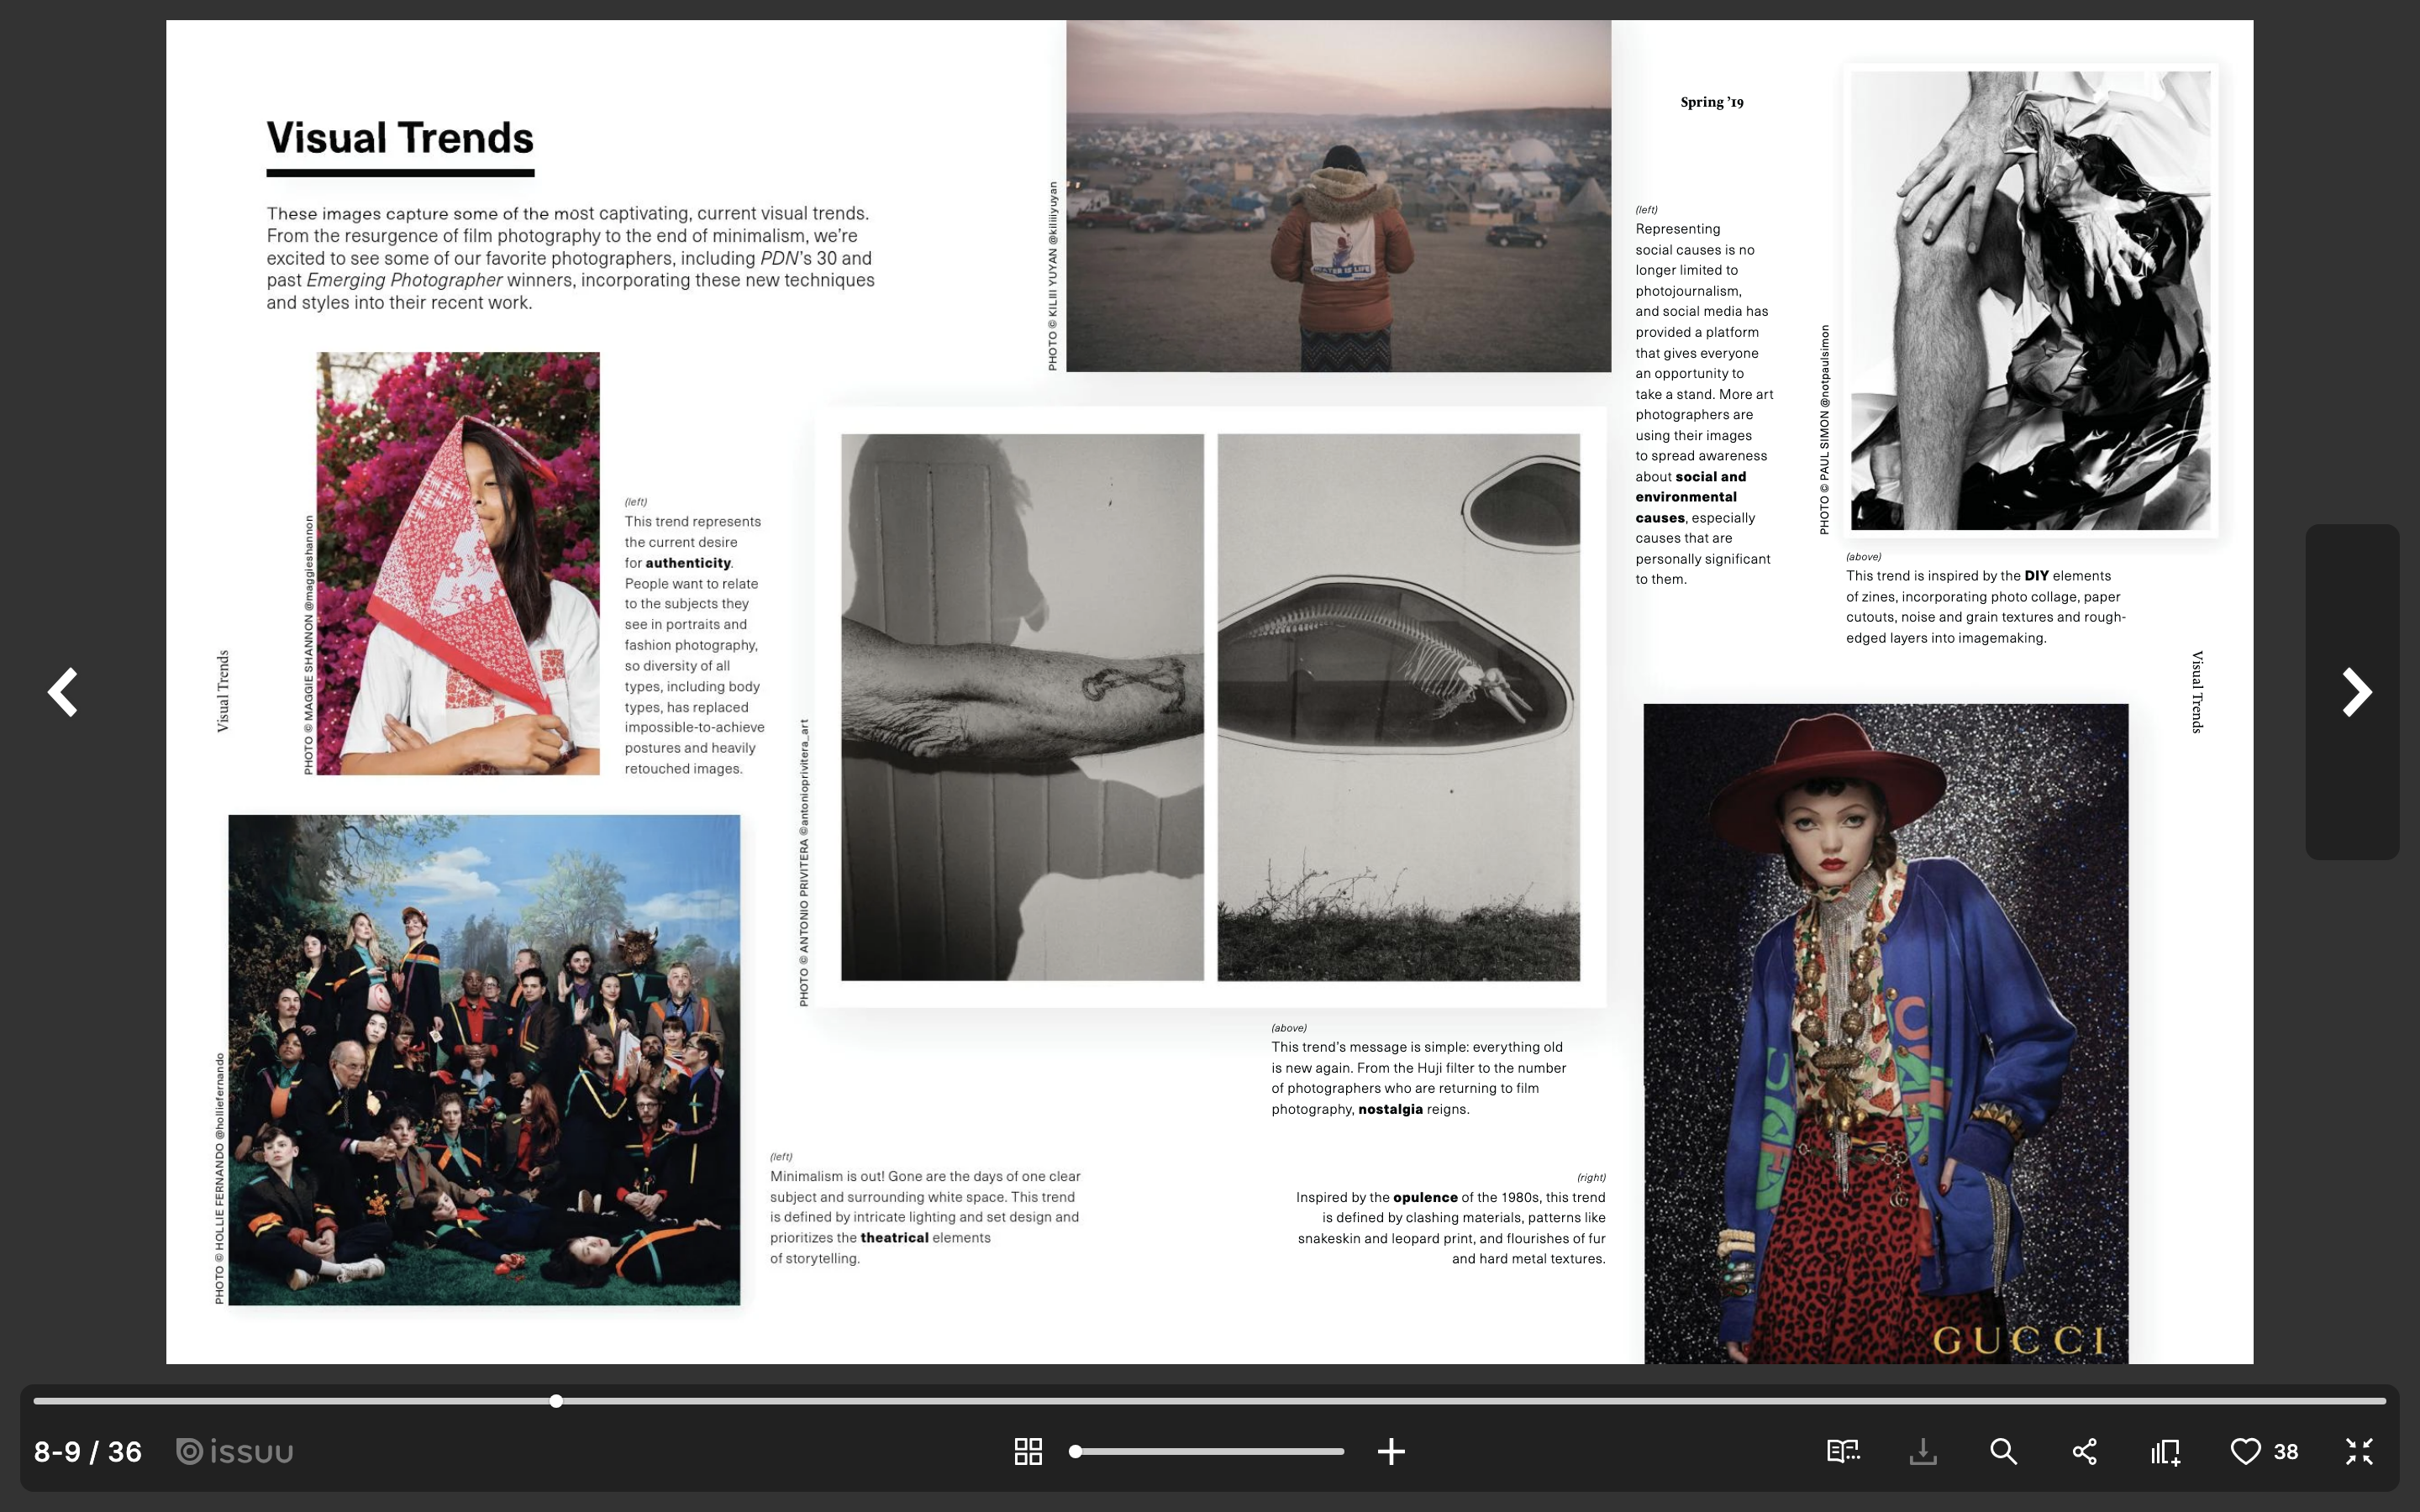This screenshot has width=2420, height=1512.
Task: Open the page thumbnails grid view
Action: 1028,1451
